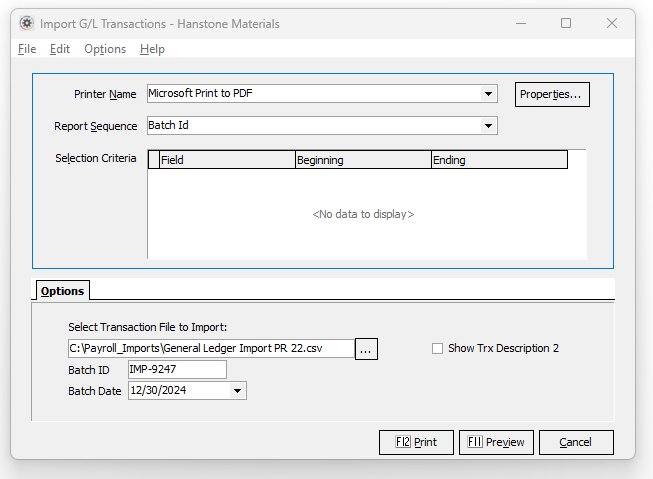Click the F11 Preview button

(496, 442)
